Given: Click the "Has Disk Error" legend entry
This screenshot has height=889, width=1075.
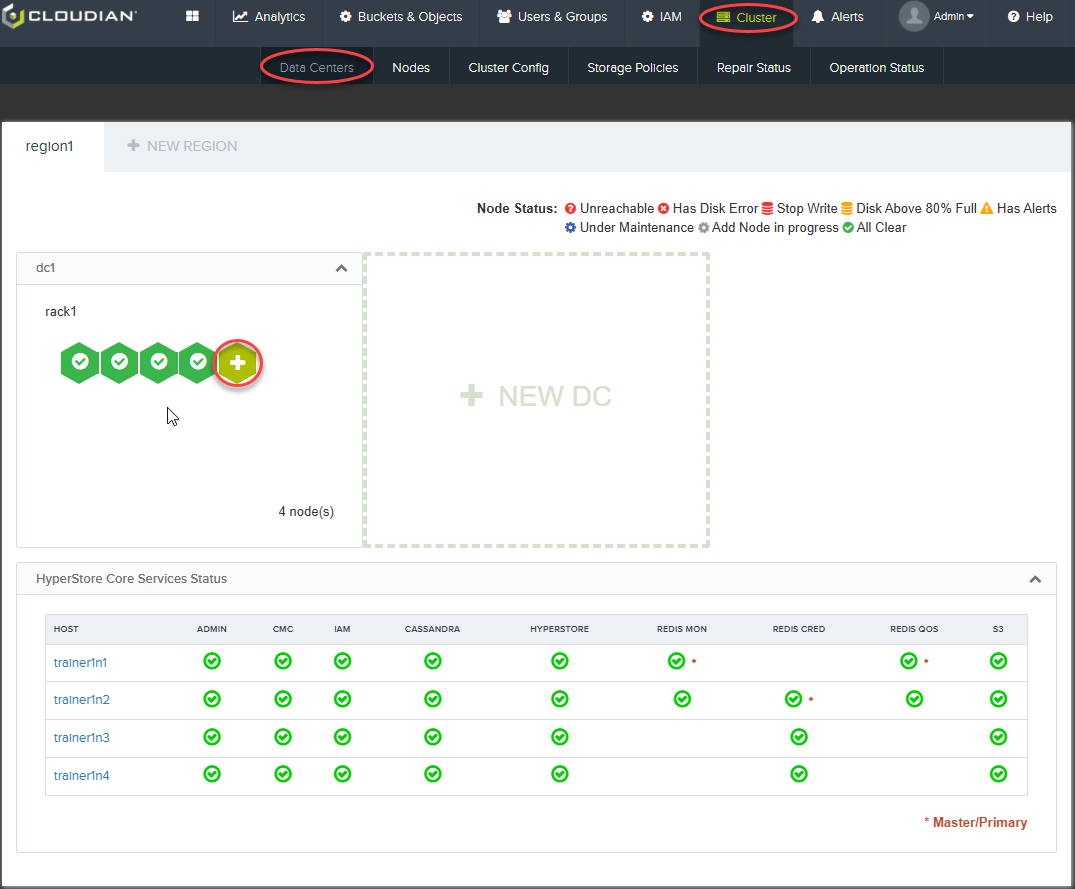Looking at the screenshot, I should pos(708,208).
